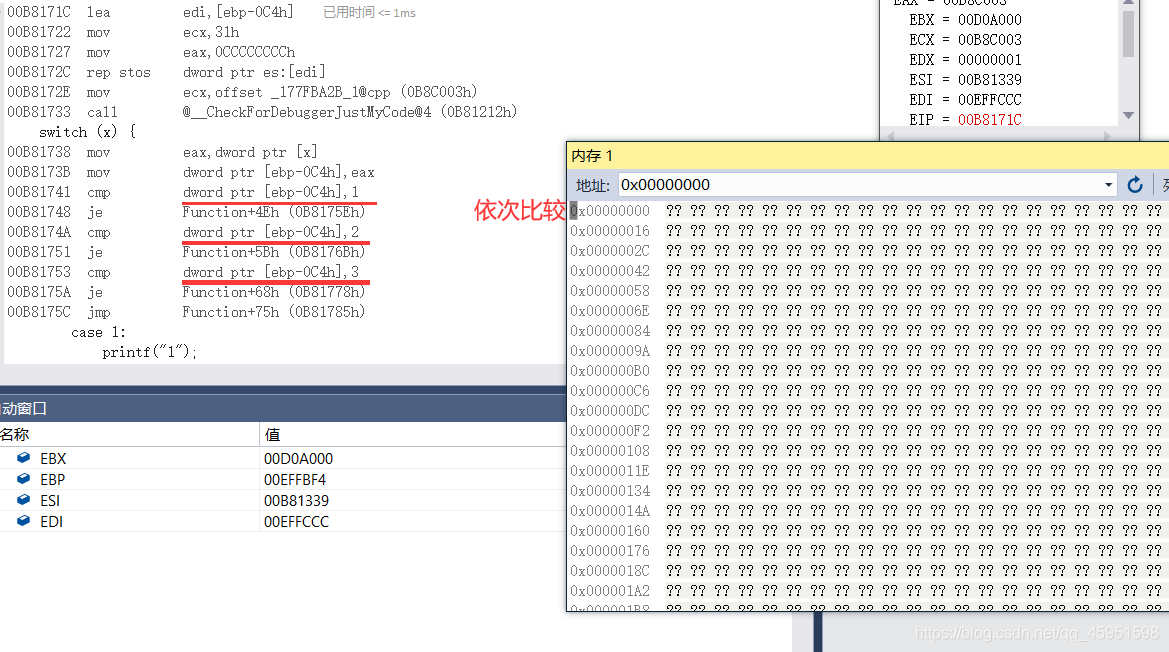The image size is (1169, 652).
Task: Click memory row address 0x00000108
Action: pyautogui.click(x=610, y=451)
